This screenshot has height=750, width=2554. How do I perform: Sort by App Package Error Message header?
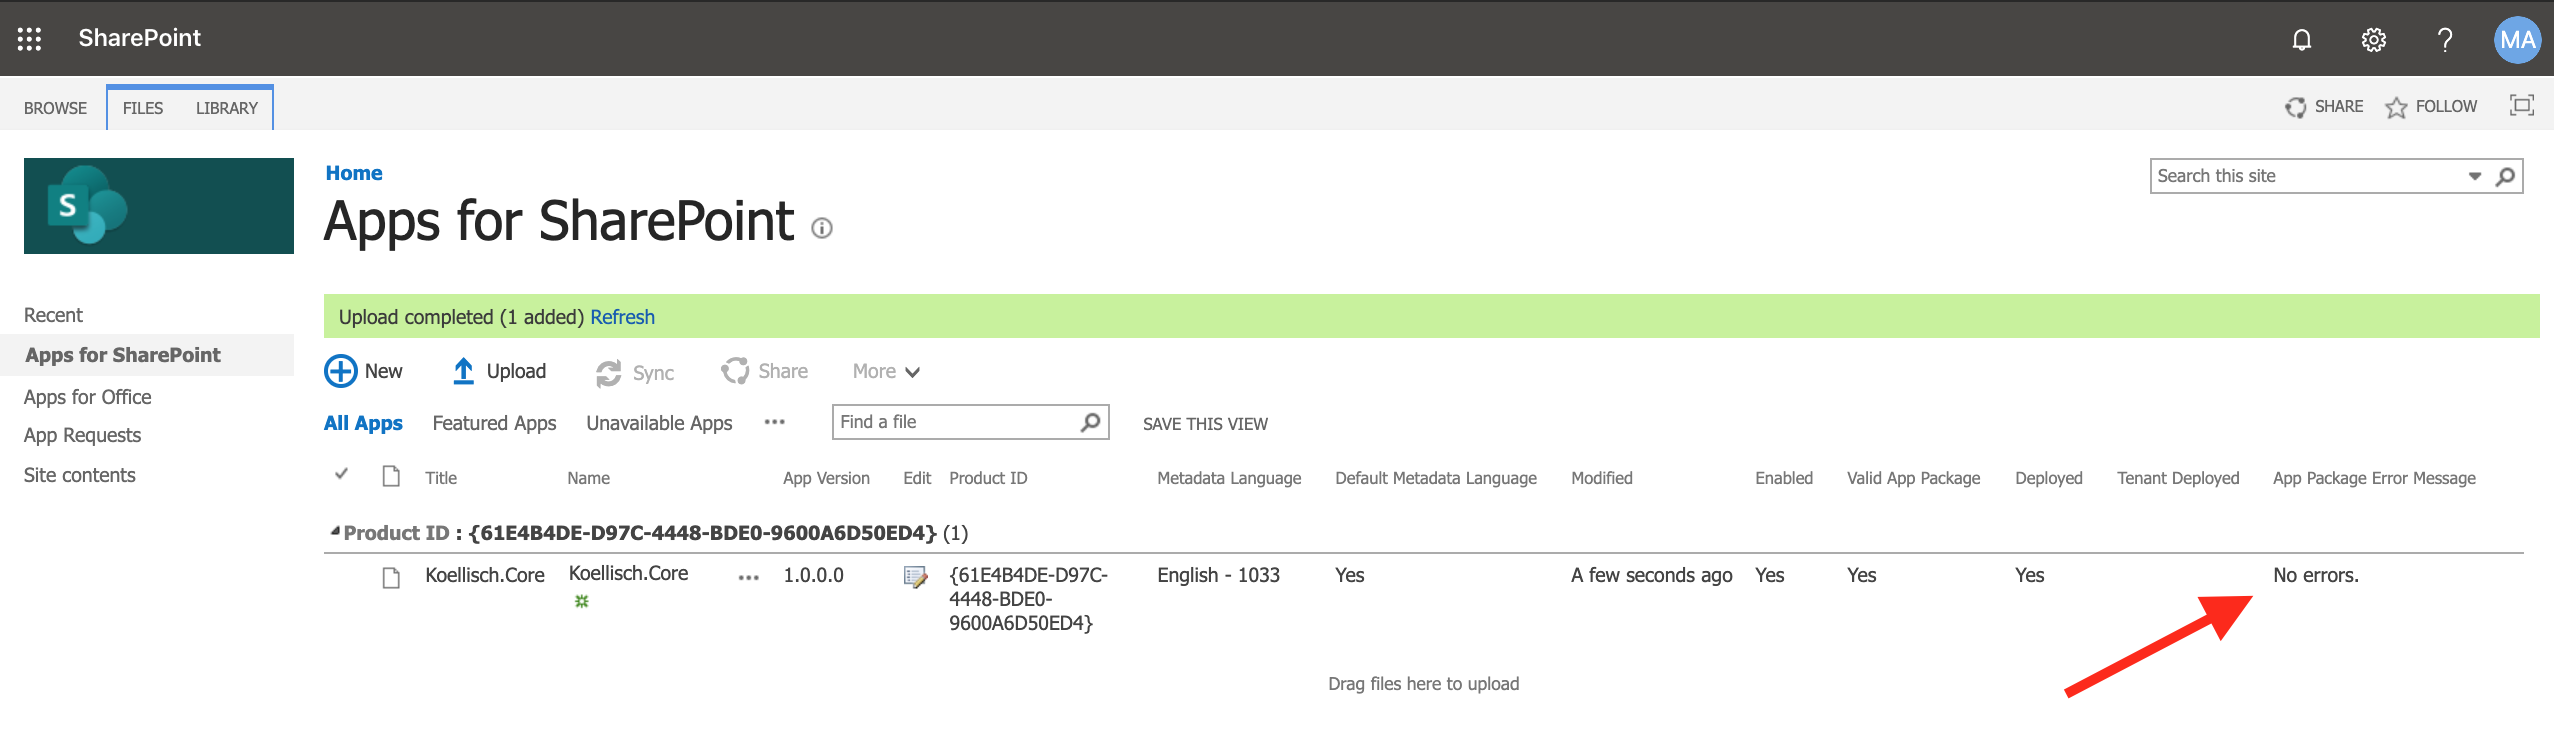pyautogui.click(x=2374, y=478)
